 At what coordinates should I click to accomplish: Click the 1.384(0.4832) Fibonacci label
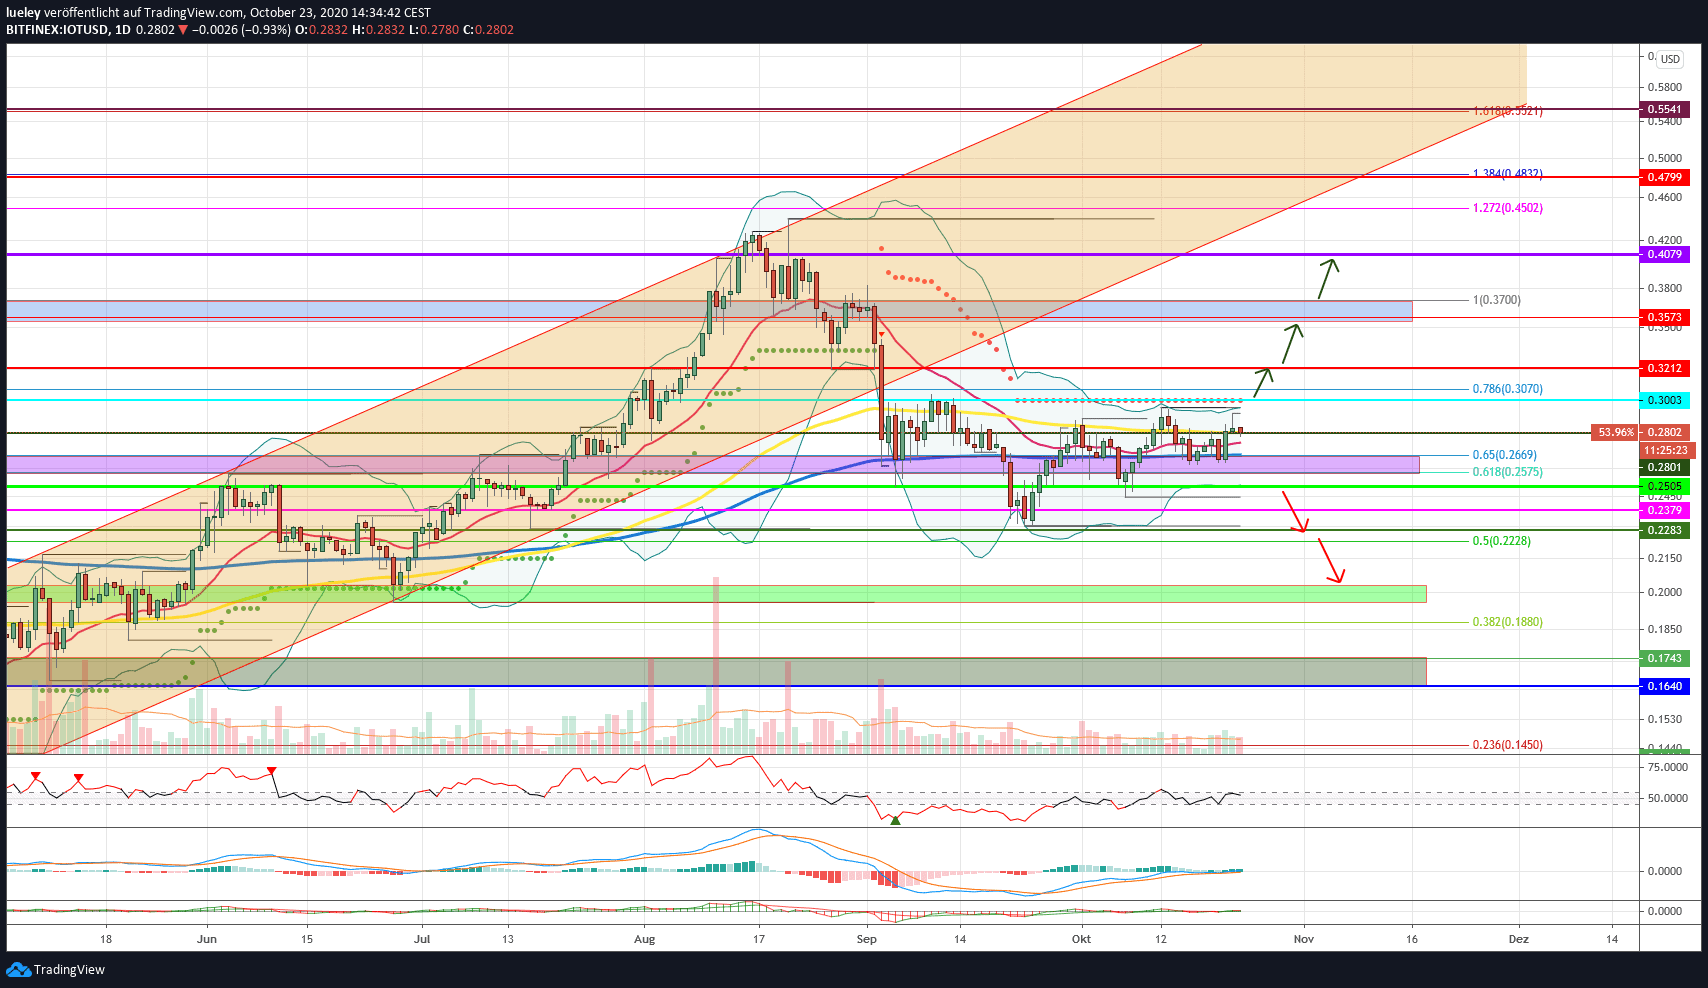[x=1507, y=174]
